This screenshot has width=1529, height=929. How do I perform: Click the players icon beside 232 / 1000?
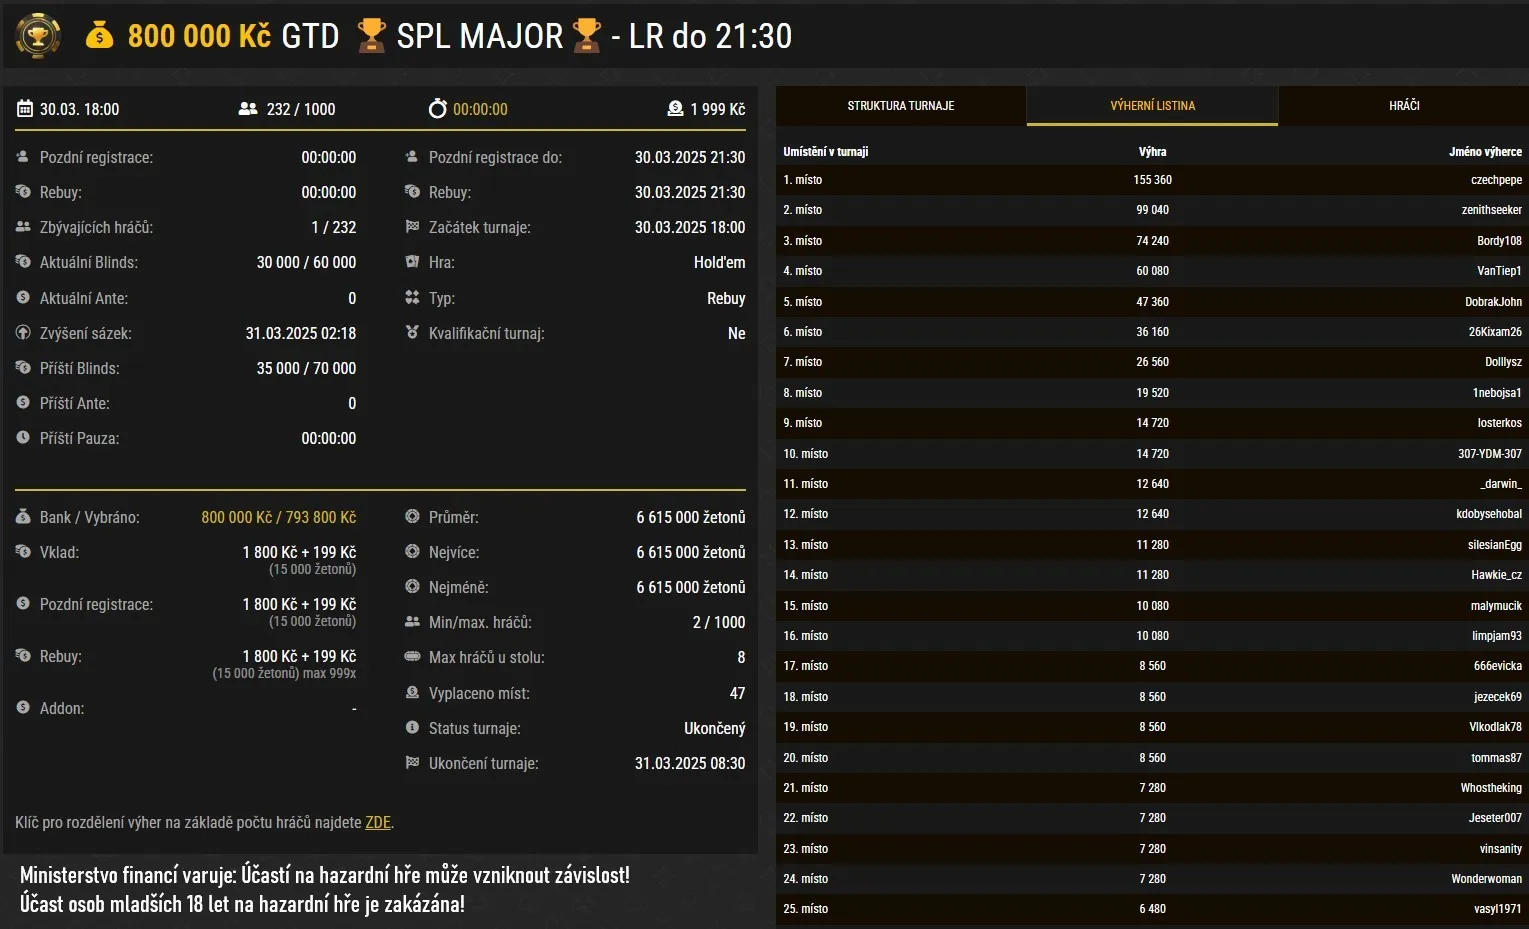[x=244, y=109]
